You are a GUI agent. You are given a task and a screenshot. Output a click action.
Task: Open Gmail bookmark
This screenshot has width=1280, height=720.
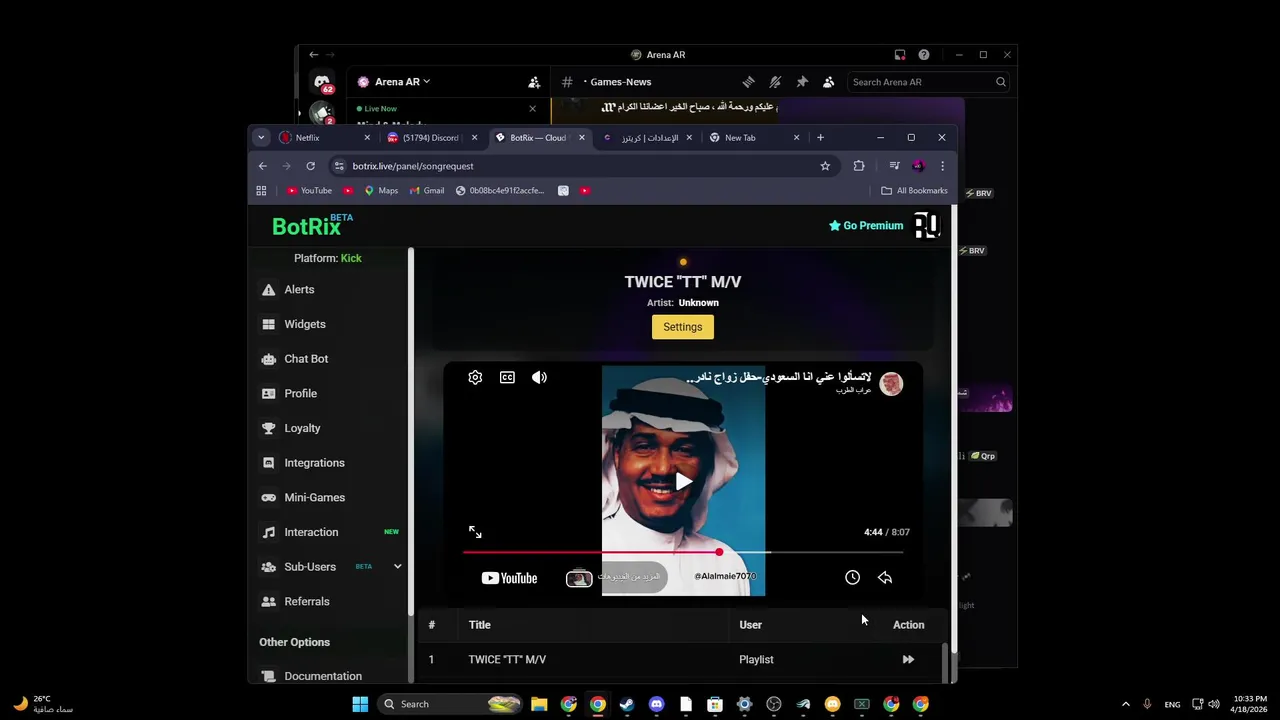pyautogui.click(x=427, y=191)
